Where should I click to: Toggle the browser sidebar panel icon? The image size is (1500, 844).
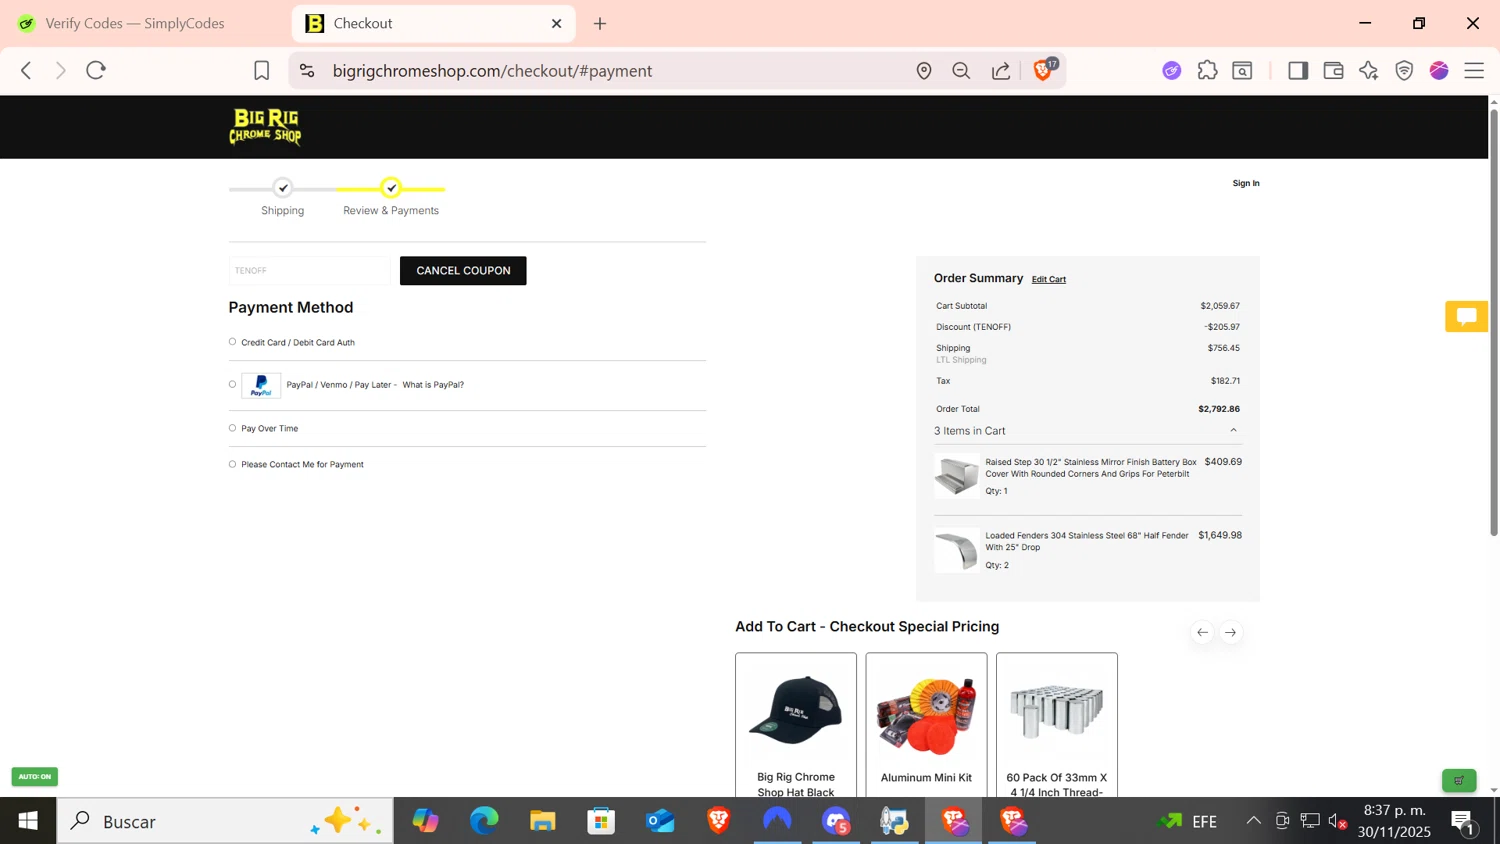click(1298, 71)
